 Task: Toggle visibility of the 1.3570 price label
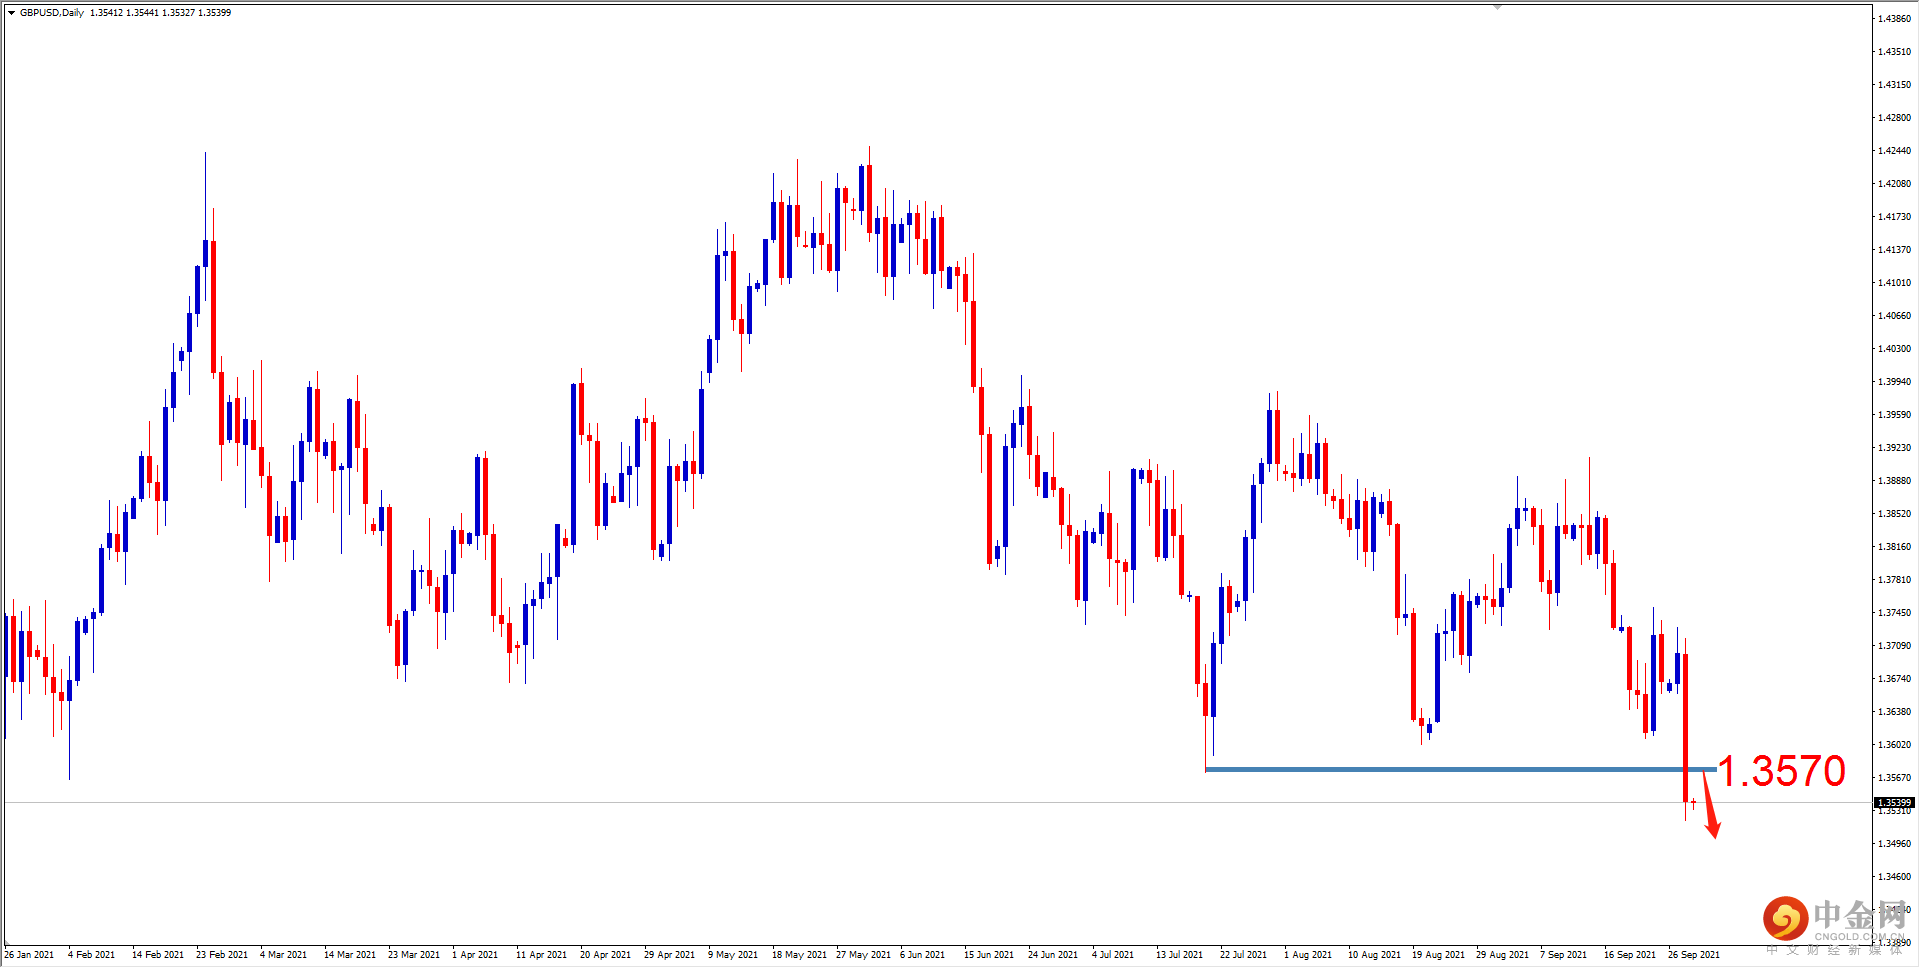tap(1781, 771)
